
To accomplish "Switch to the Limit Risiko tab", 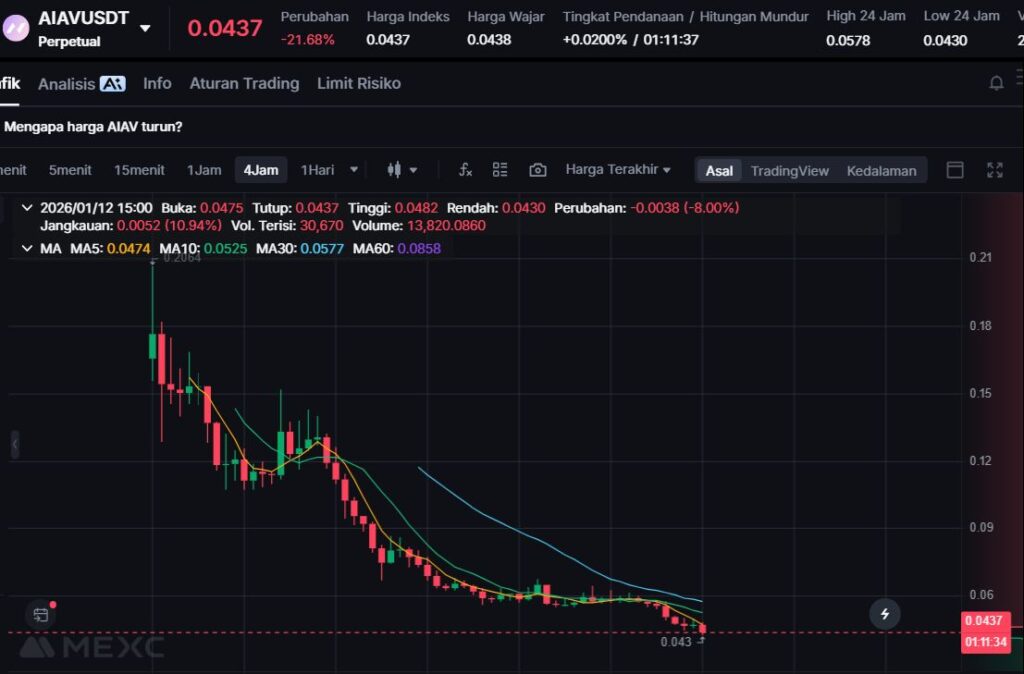I will (358, 83).
